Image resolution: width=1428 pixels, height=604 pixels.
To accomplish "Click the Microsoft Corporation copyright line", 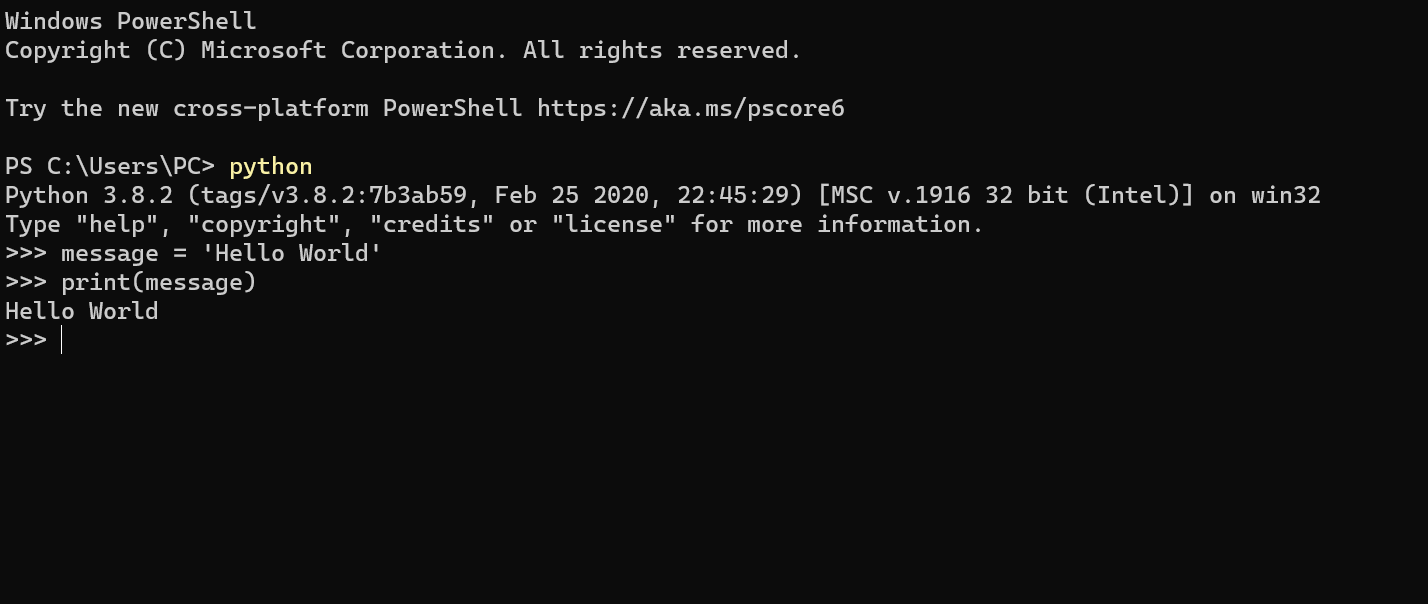I will (x=403, y=50).
